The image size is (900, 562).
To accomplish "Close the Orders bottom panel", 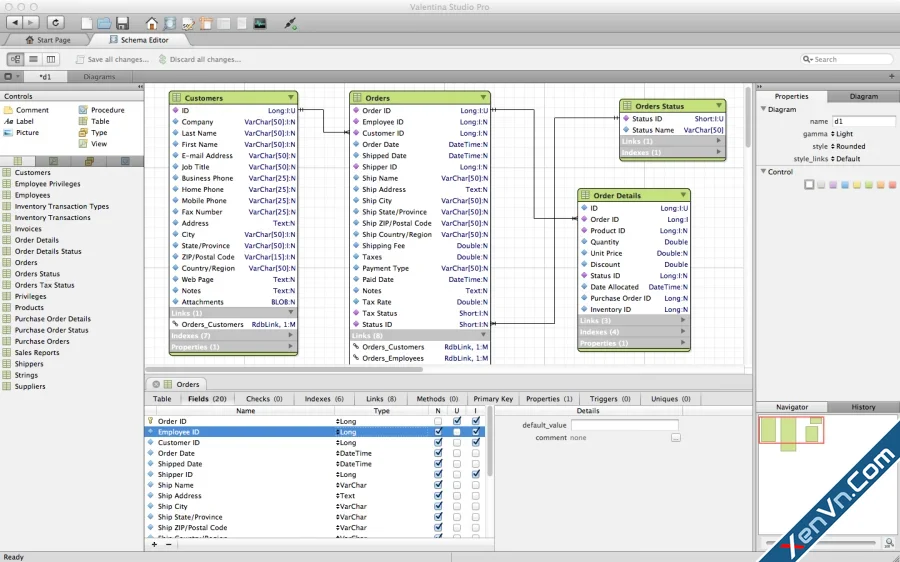I will [x=156, y=384].
